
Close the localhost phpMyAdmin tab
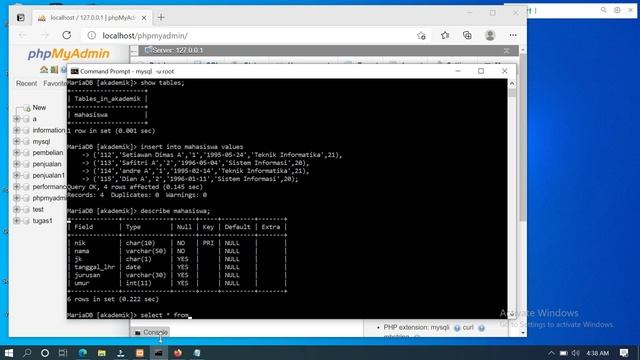(144, 18)
